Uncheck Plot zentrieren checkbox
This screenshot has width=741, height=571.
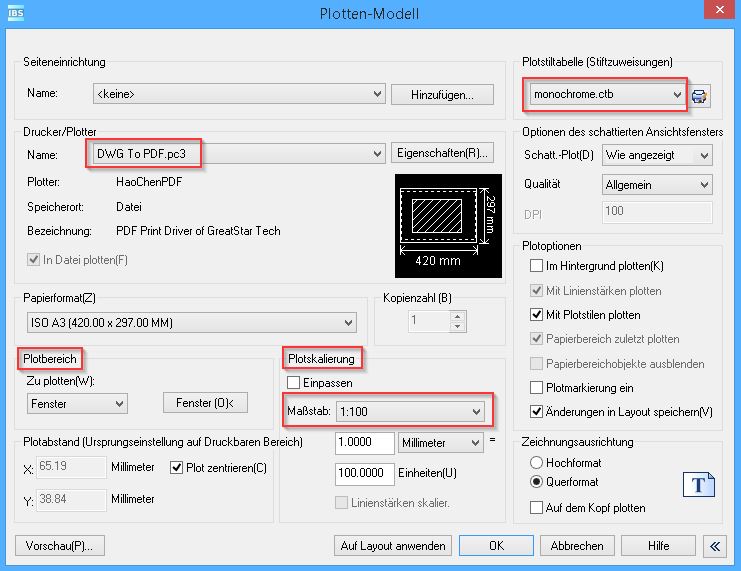(x=176, y=467)
